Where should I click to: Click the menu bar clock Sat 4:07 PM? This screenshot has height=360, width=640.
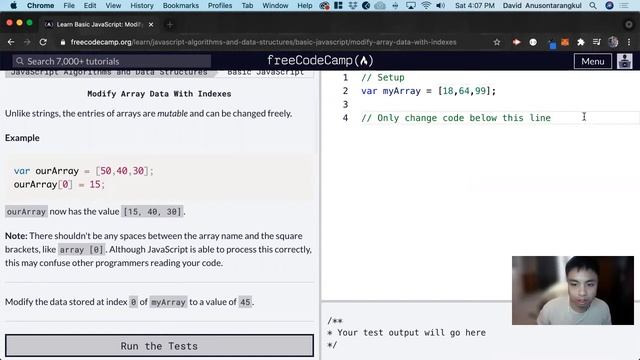coord(475,5)
